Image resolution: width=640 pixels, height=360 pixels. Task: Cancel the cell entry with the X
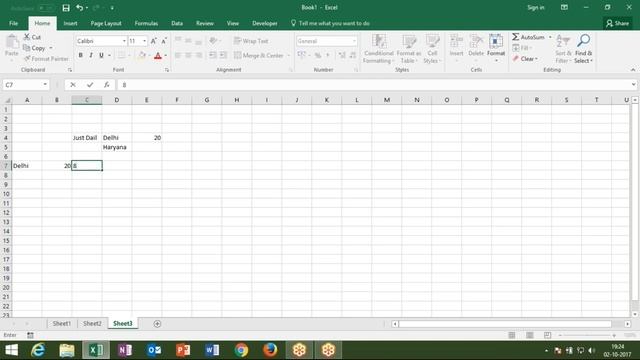pos(73,85)
